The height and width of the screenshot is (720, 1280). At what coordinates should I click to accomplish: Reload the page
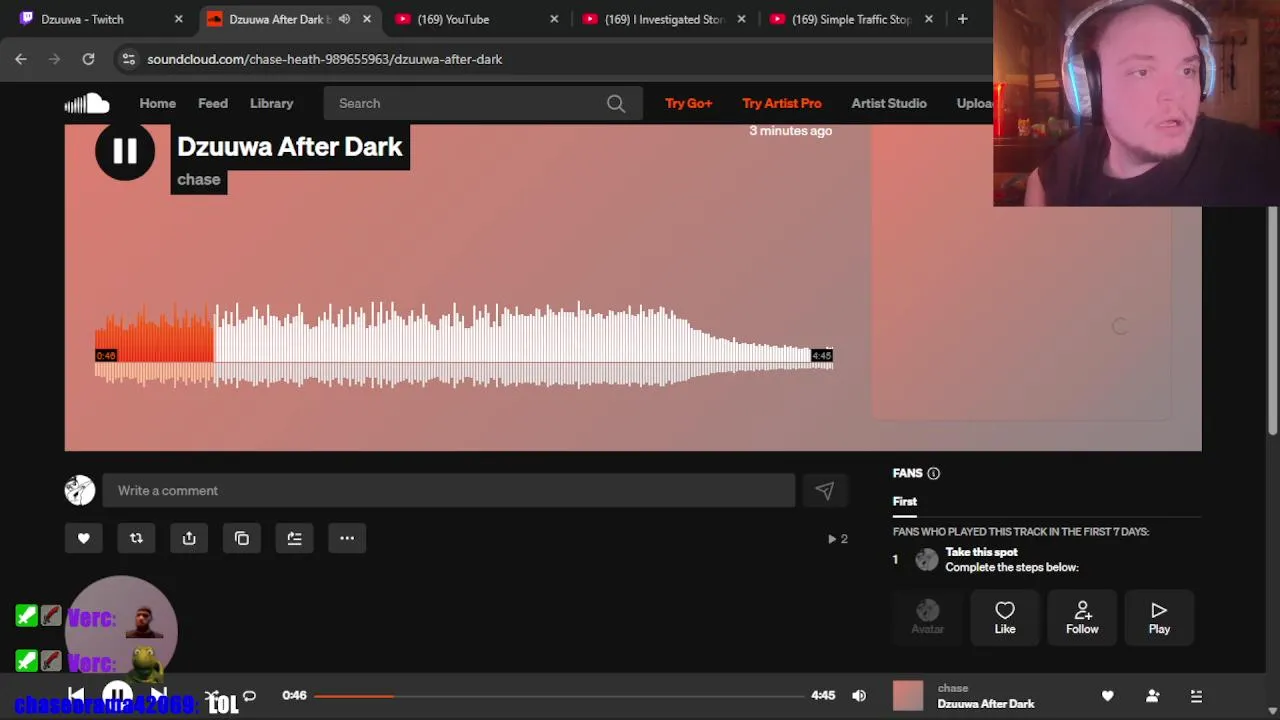pyautogui.click(x=88, y=59)
